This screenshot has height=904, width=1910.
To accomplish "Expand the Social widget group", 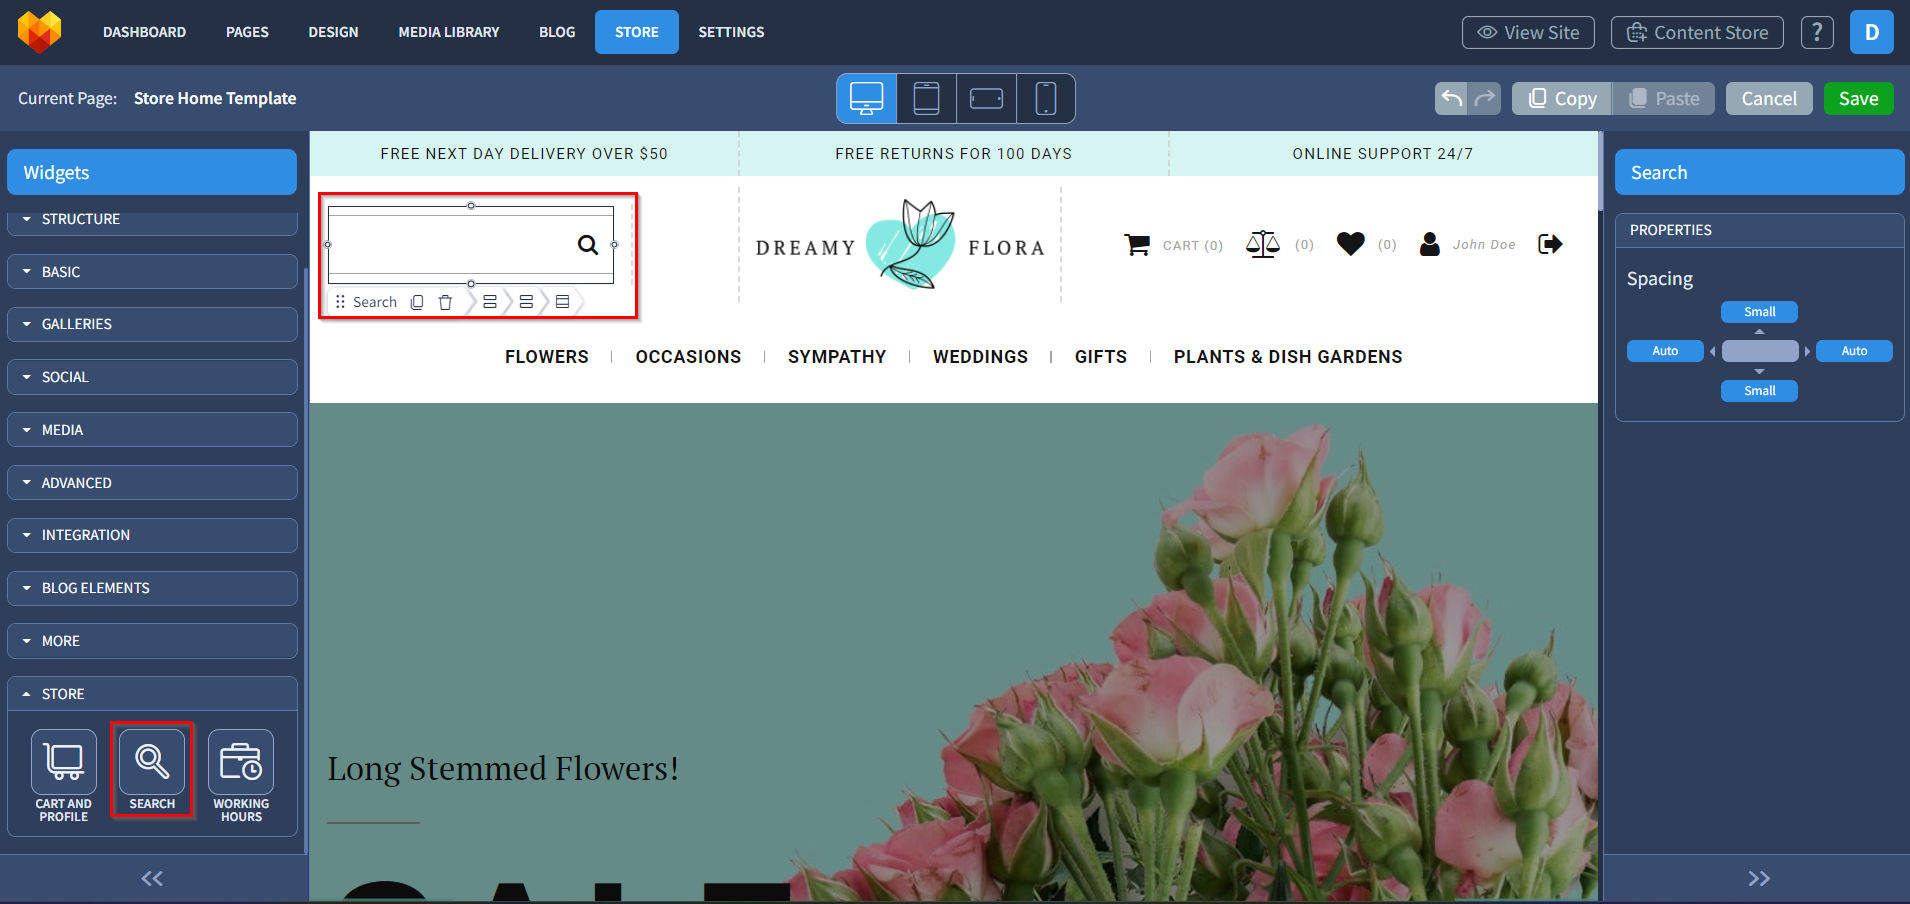I will tap(152, 377).
